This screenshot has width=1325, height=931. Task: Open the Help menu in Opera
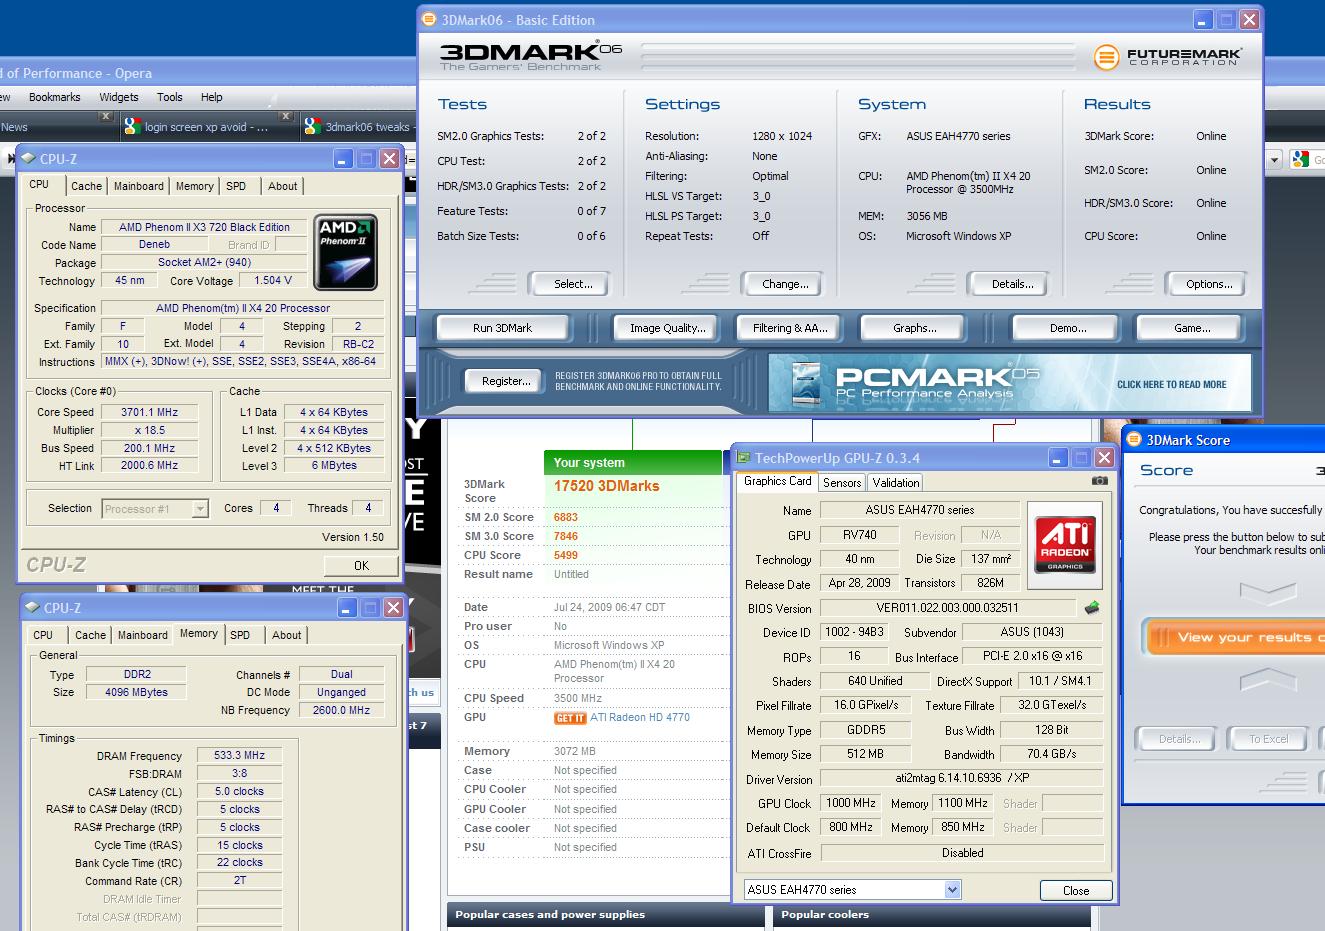(211, 97)
